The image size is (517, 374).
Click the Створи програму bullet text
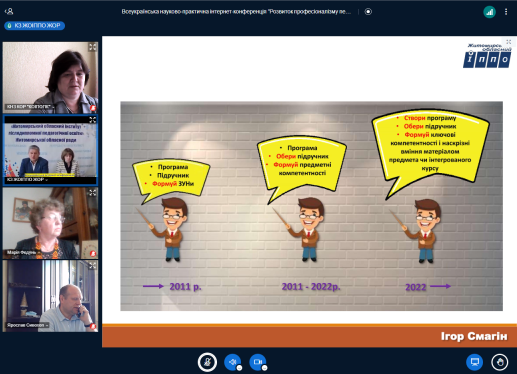(430, 118)
